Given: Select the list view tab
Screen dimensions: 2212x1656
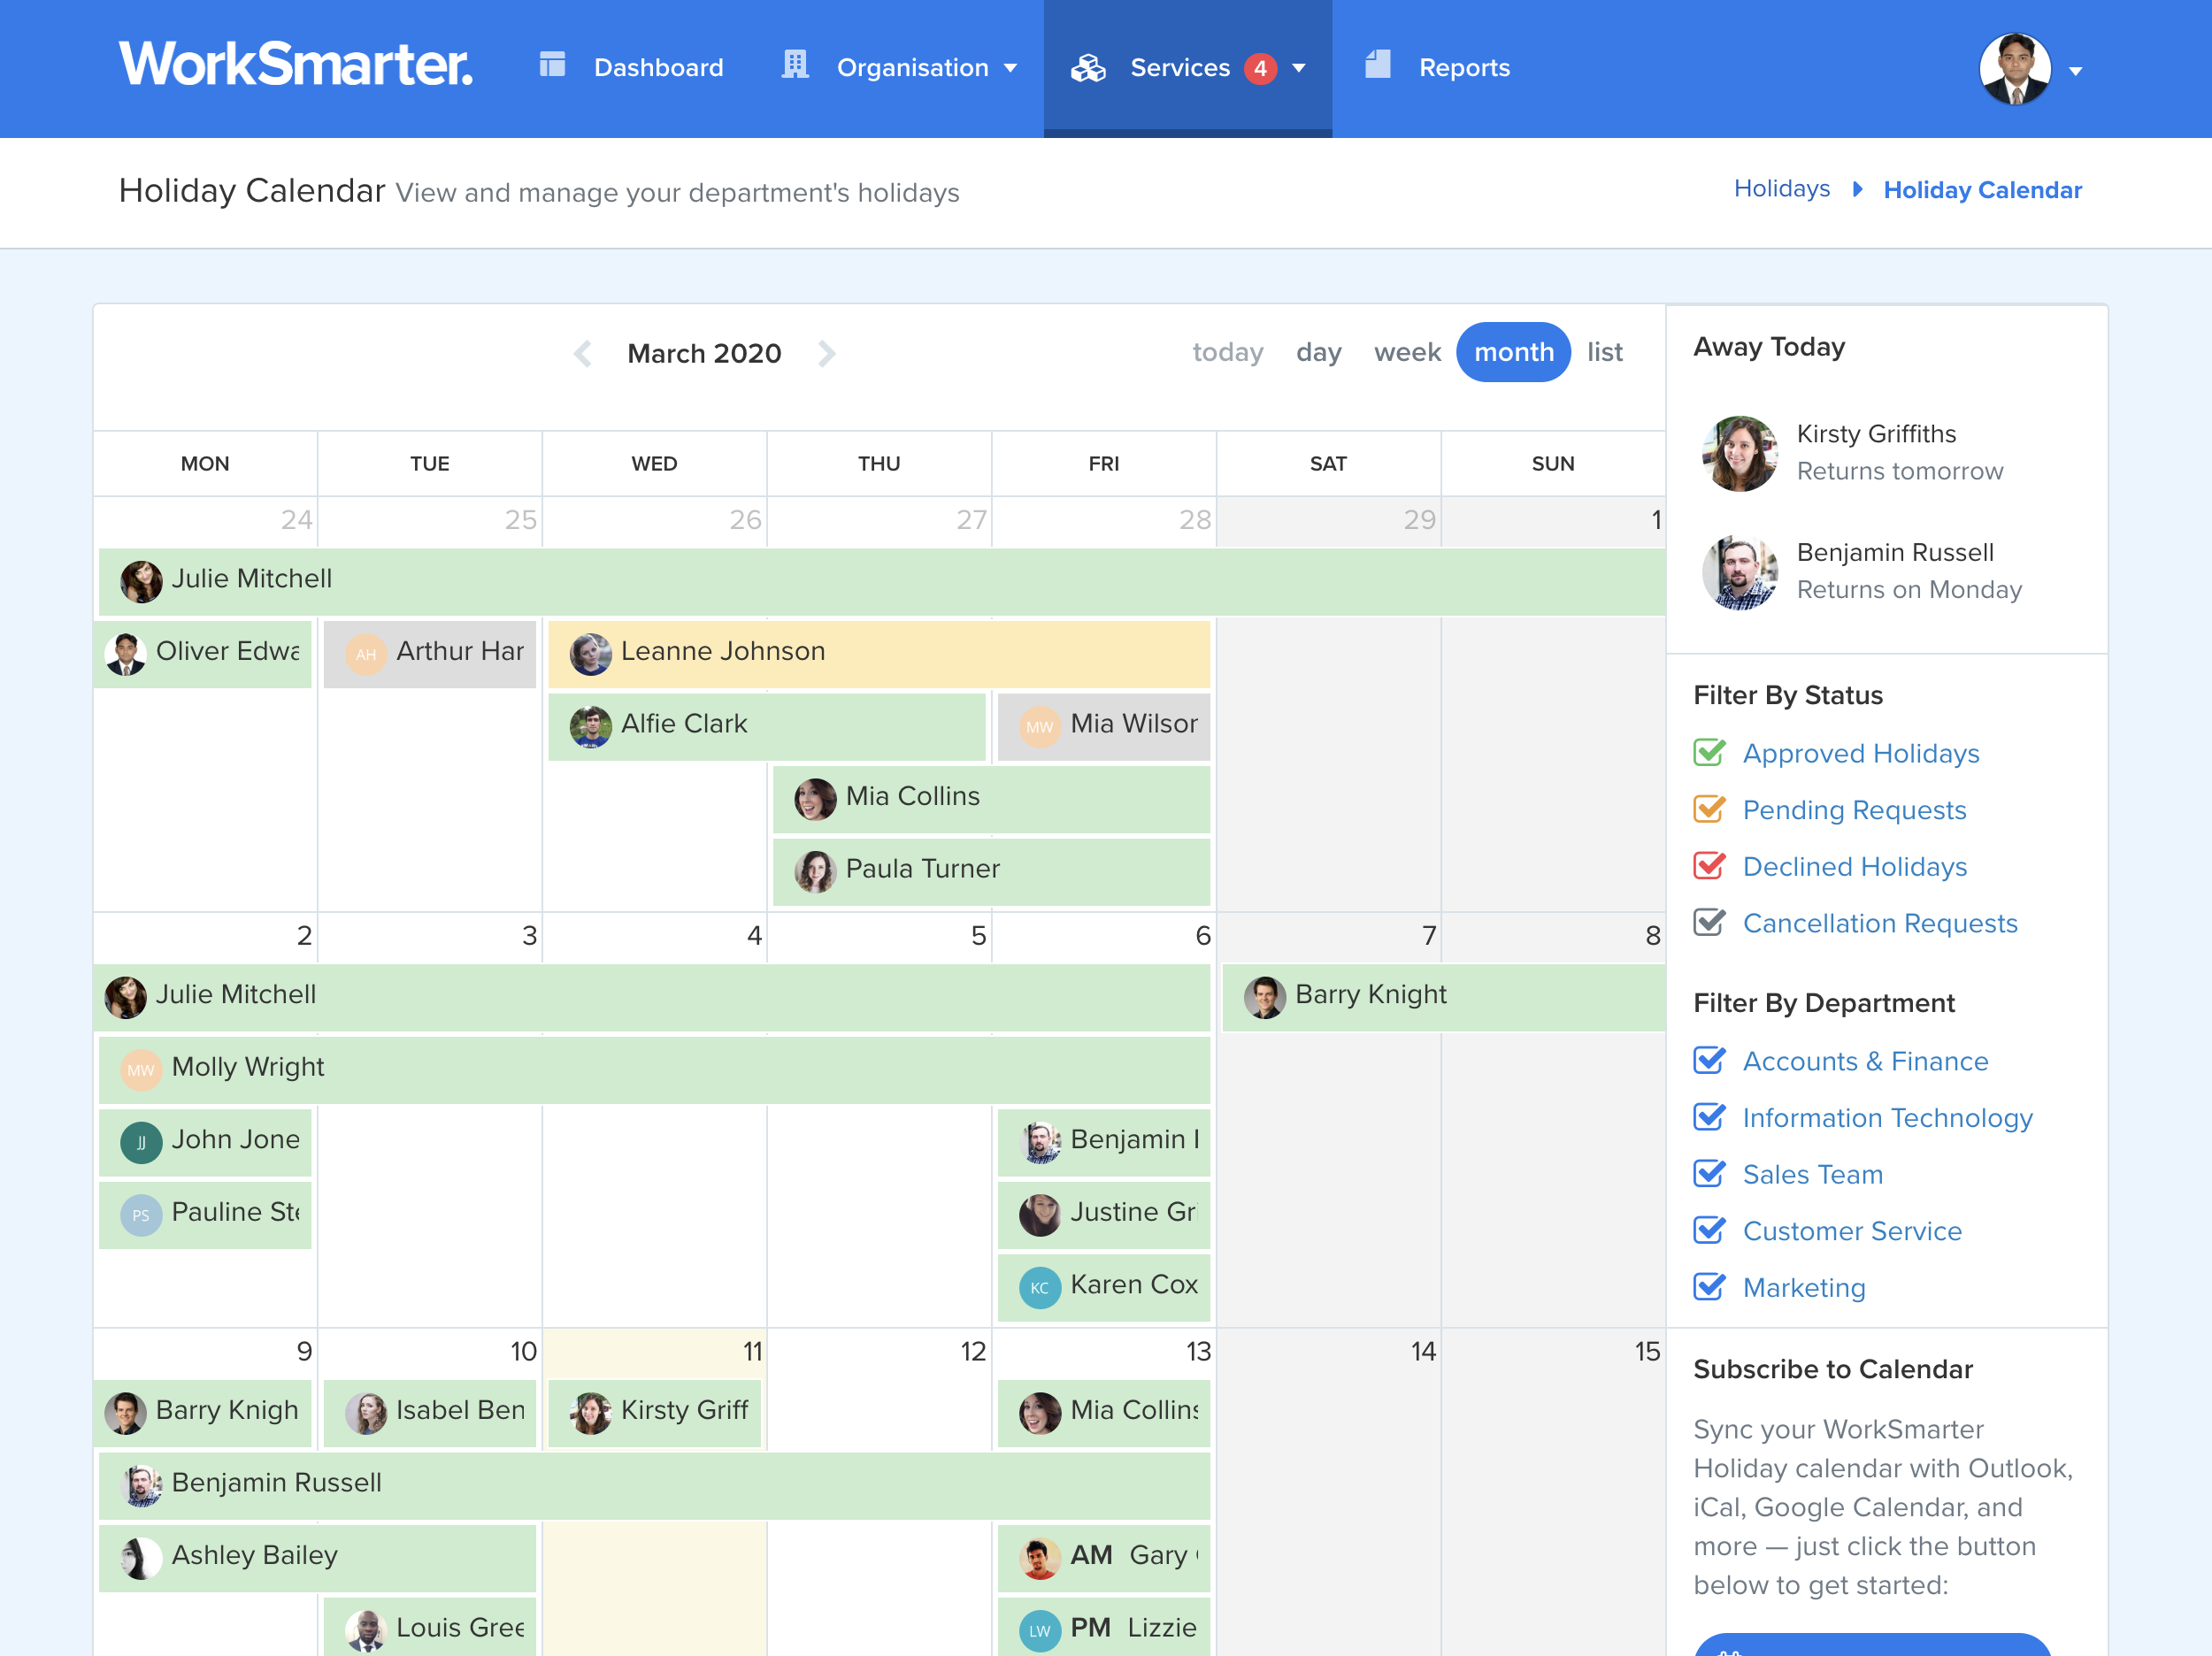Looking at the screenshot, I should point(1601,351).
